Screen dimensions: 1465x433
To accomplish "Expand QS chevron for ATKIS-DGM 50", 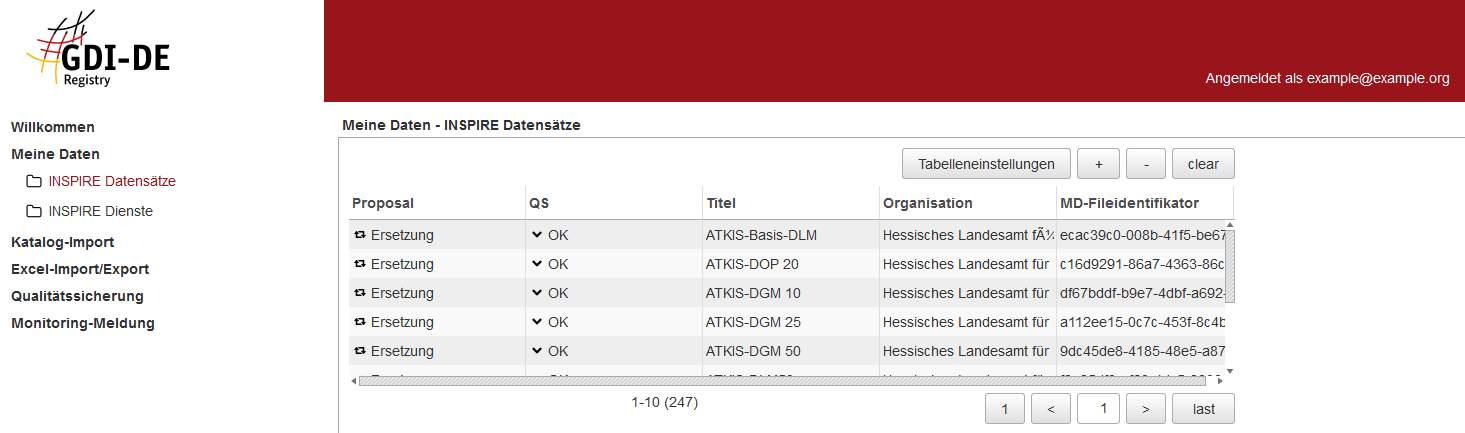I will [x=537, y=352].
